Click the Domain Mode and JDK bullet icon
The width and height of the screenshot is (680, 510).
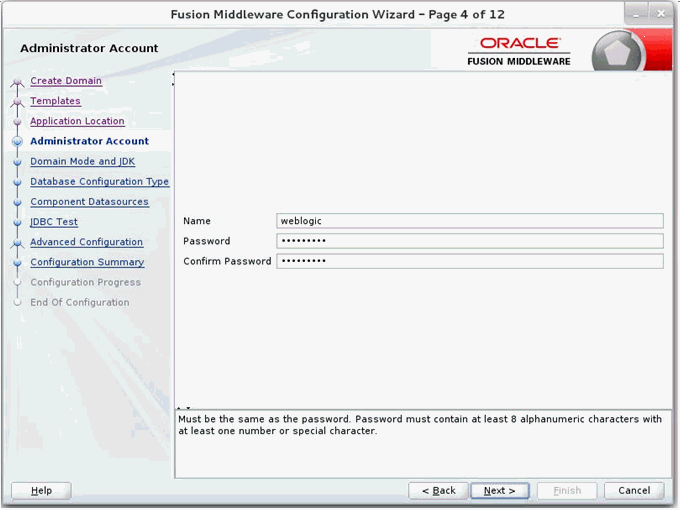coord(17,162)
